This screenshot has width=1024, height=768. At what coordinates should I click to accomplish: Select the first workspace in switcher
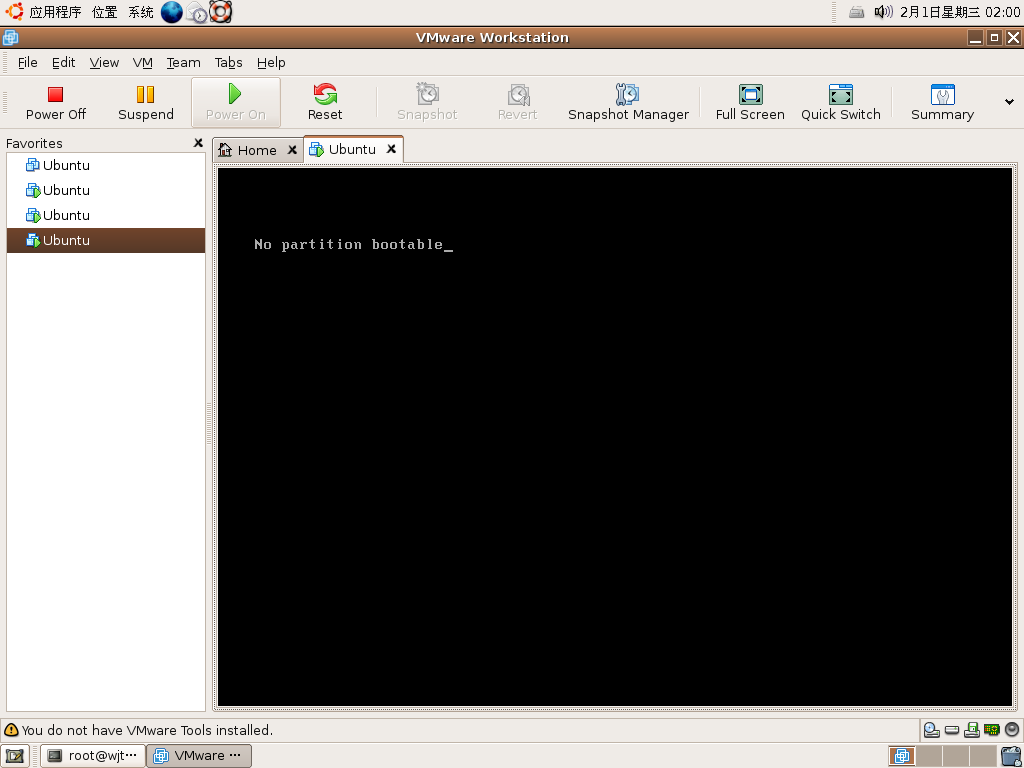point(902,756)
